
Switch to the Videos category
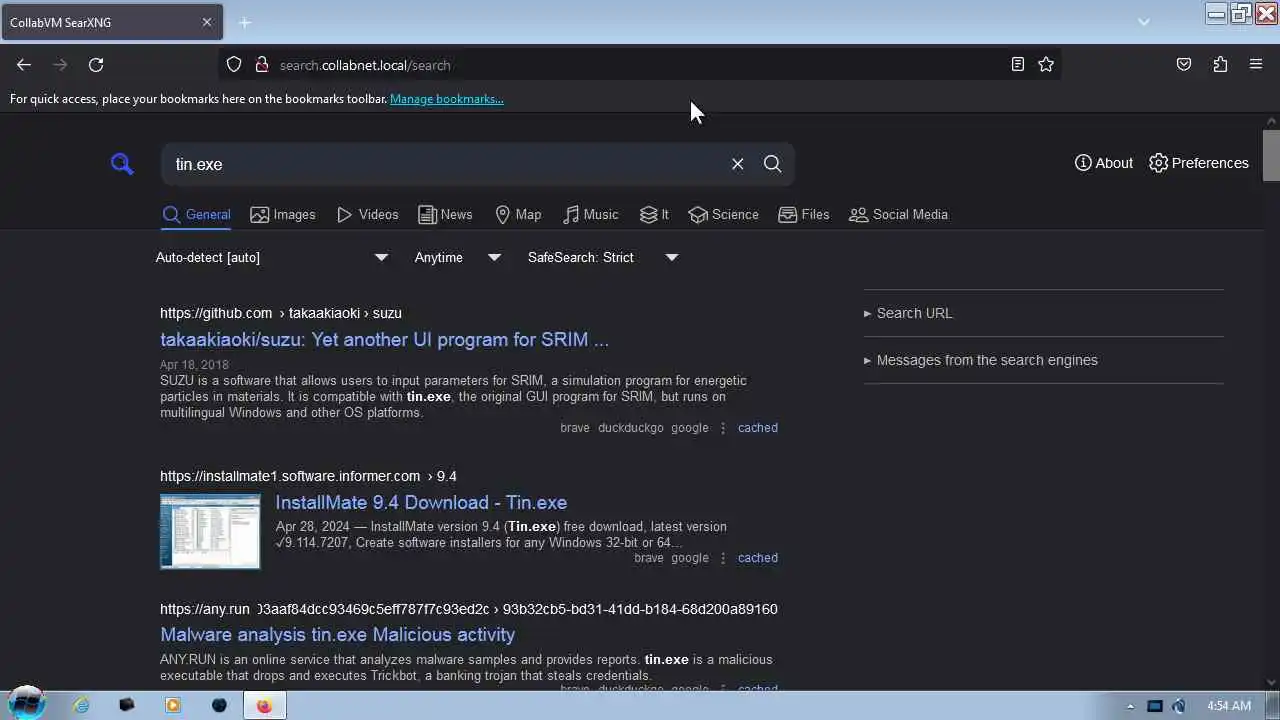(368, 215)
